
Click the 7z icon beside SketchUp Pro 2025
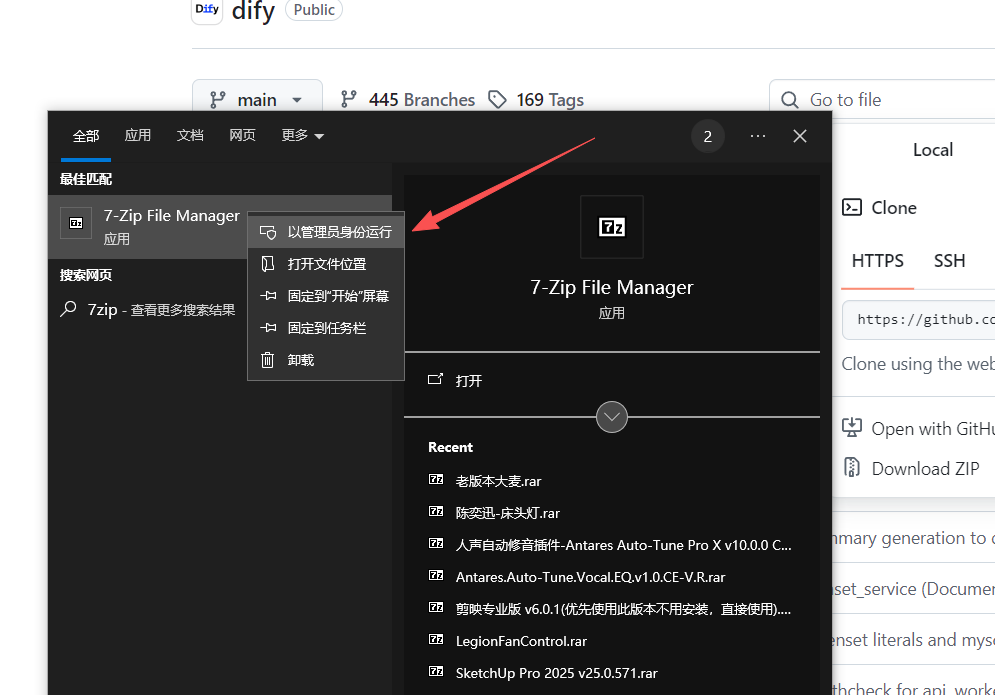(x=436, y=671)
